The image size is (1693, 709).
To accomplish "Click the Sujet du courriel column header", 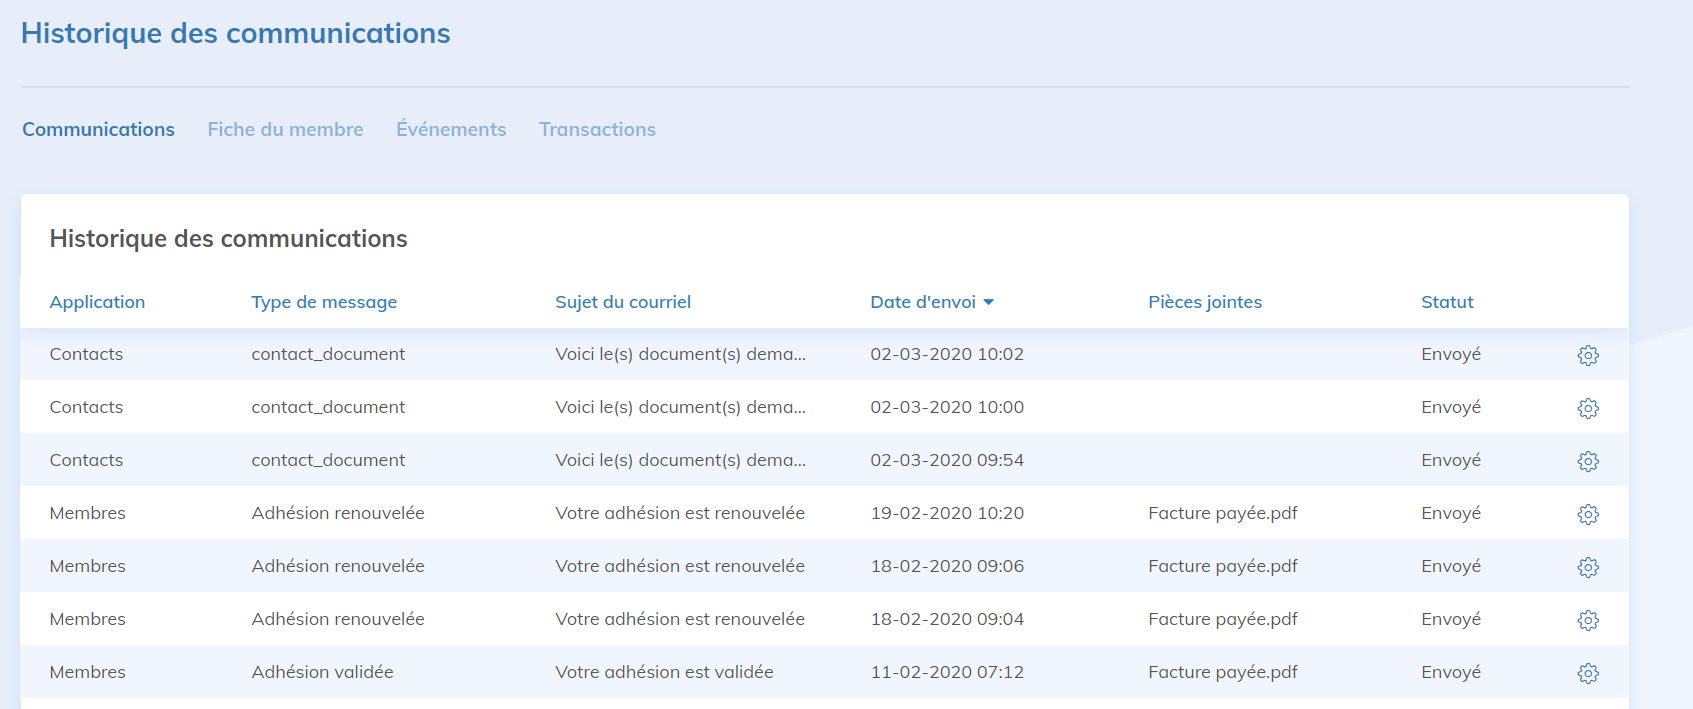I will pos(623,302).
